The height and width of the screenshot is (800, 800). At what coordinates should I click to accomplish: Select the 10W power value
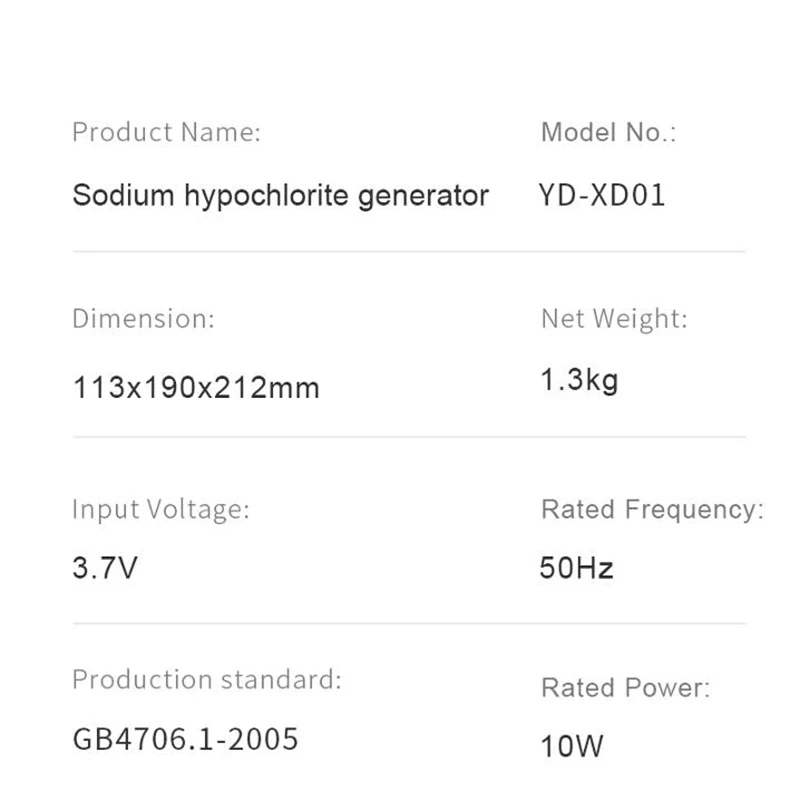click(x=572, y=746)
